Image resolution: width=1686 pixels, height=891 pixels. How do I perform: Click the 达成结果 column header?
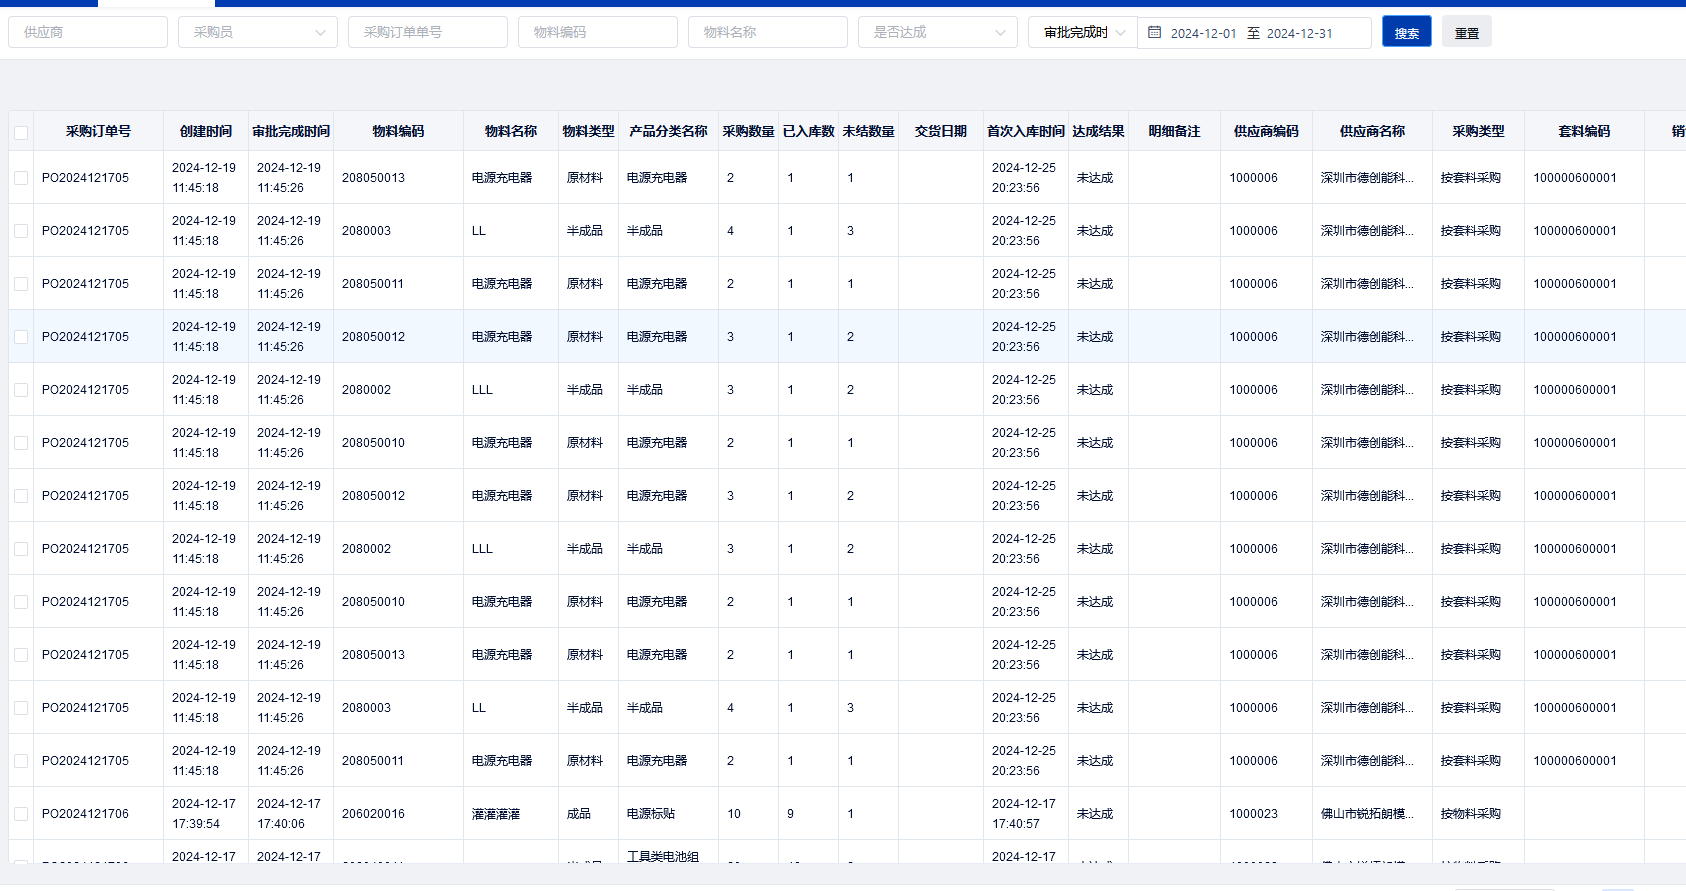point(1098,131)
